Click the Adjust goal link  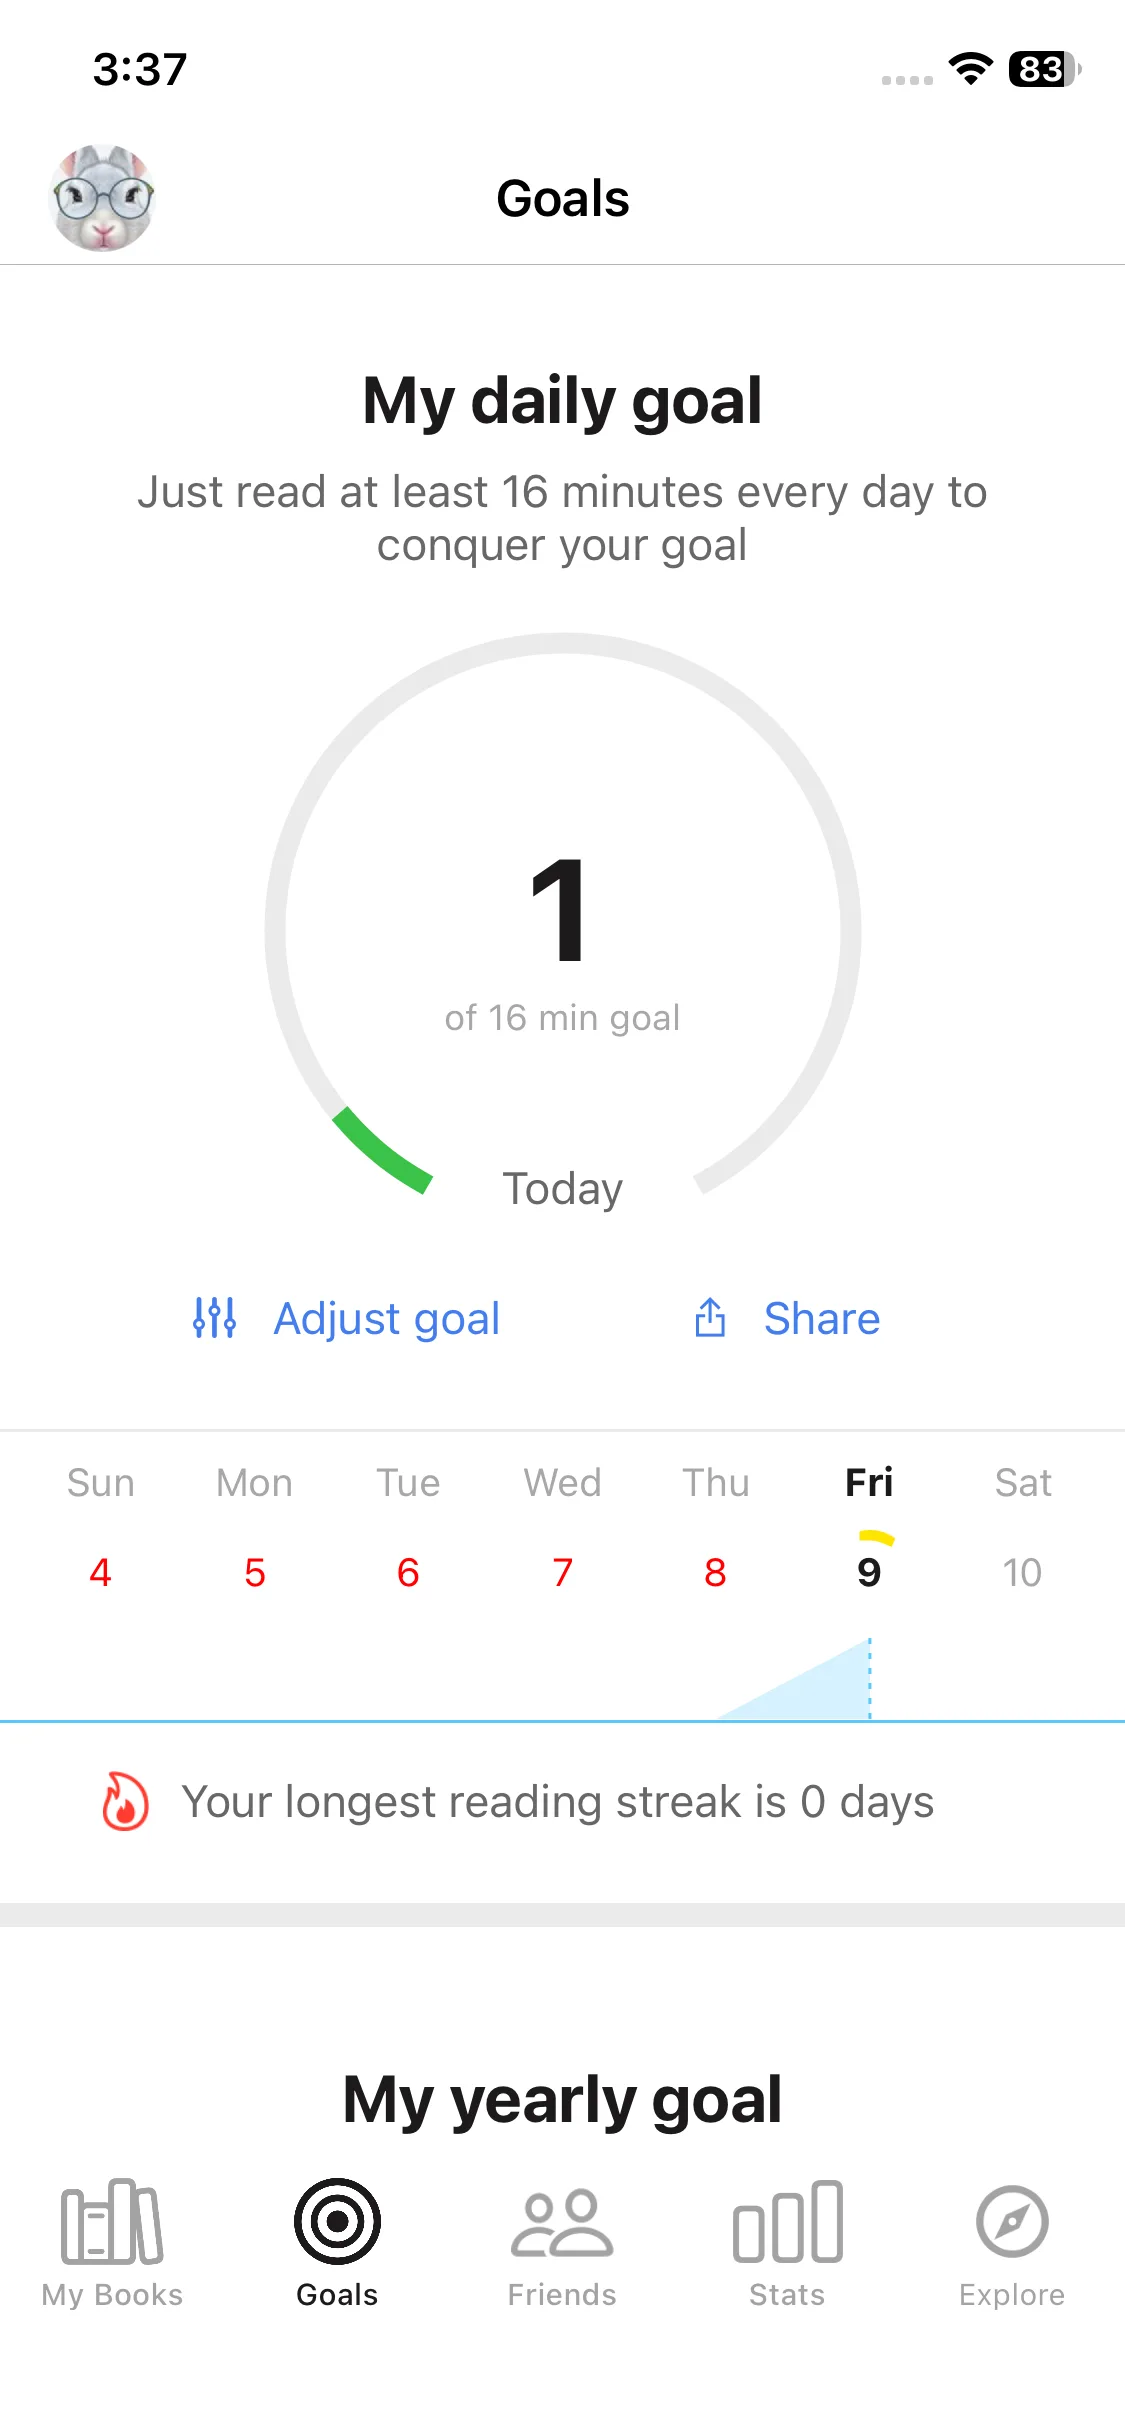click(x=387, y=1318)
